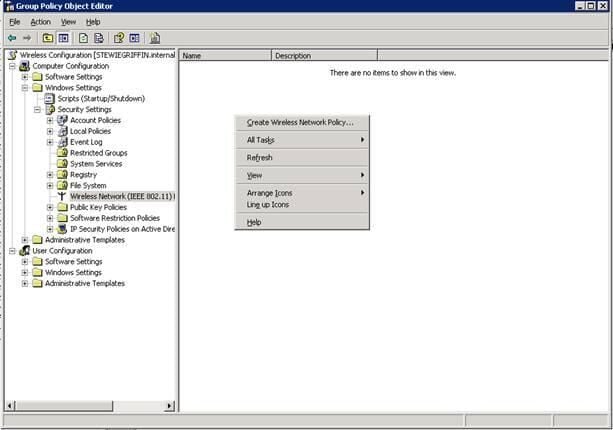Expand Software Settings under Computer Configuration

(25, 77)
